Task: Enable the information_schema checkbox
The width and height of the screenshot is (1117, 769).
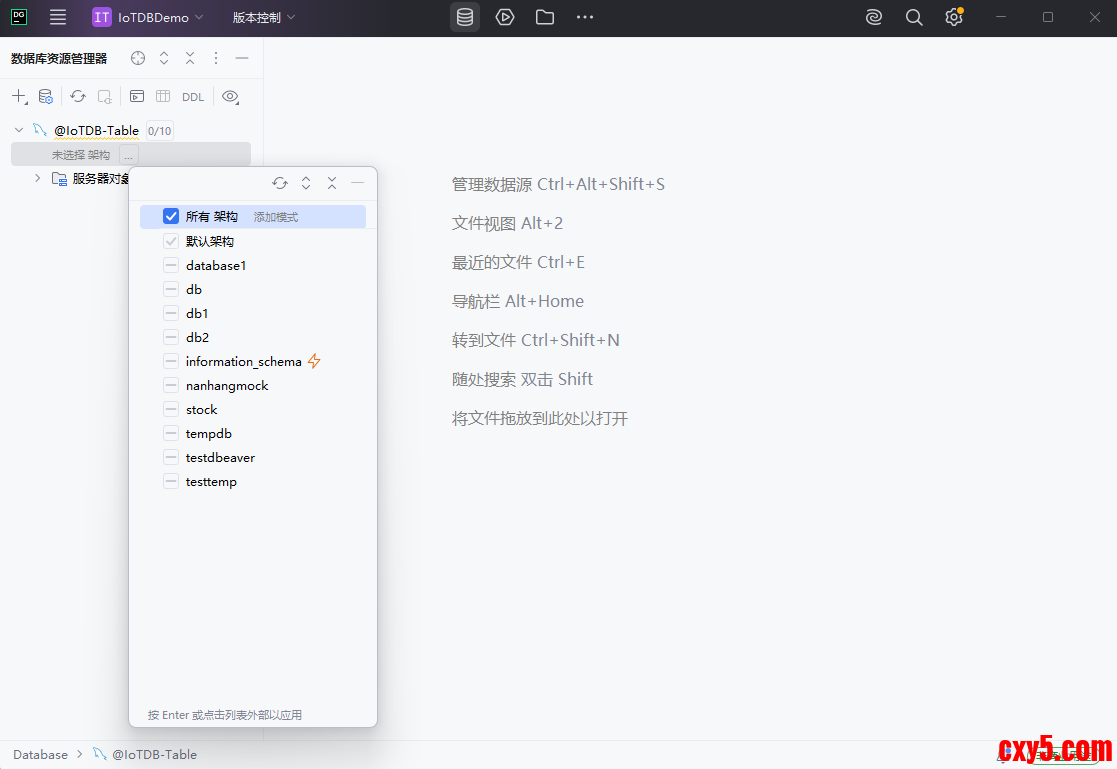Action: tap(171, 361)
